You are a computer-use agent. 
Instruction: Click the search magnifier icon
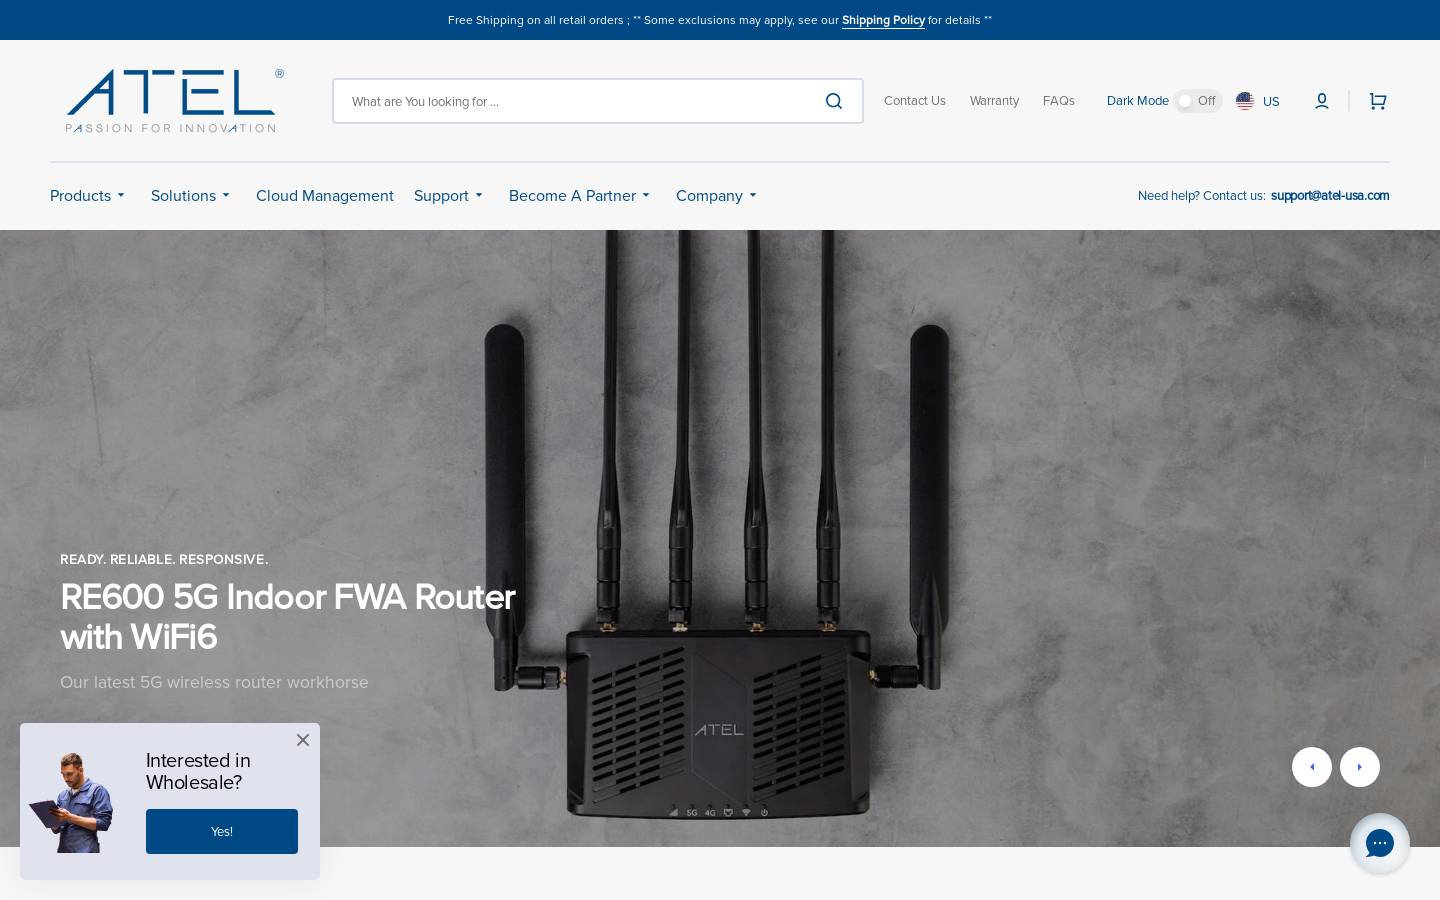834,101
